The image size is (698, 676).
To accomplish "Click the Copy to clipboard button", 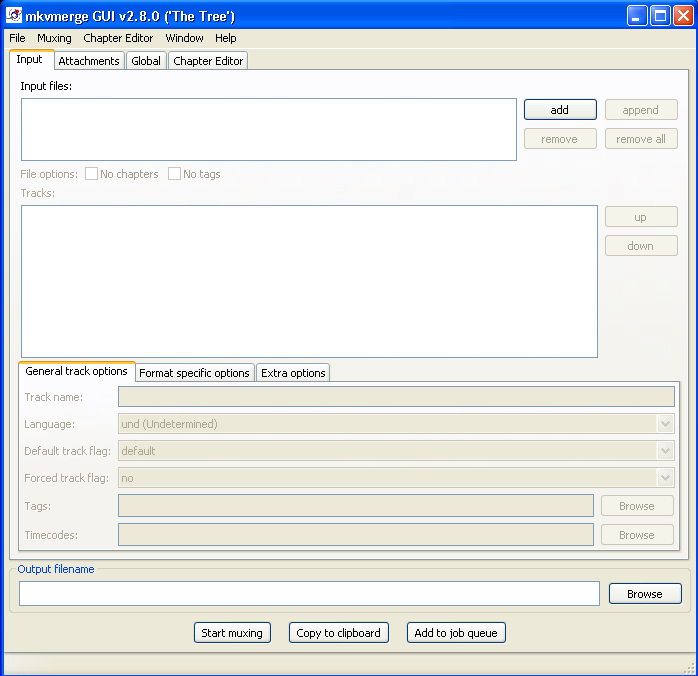I will pos(339,632).
